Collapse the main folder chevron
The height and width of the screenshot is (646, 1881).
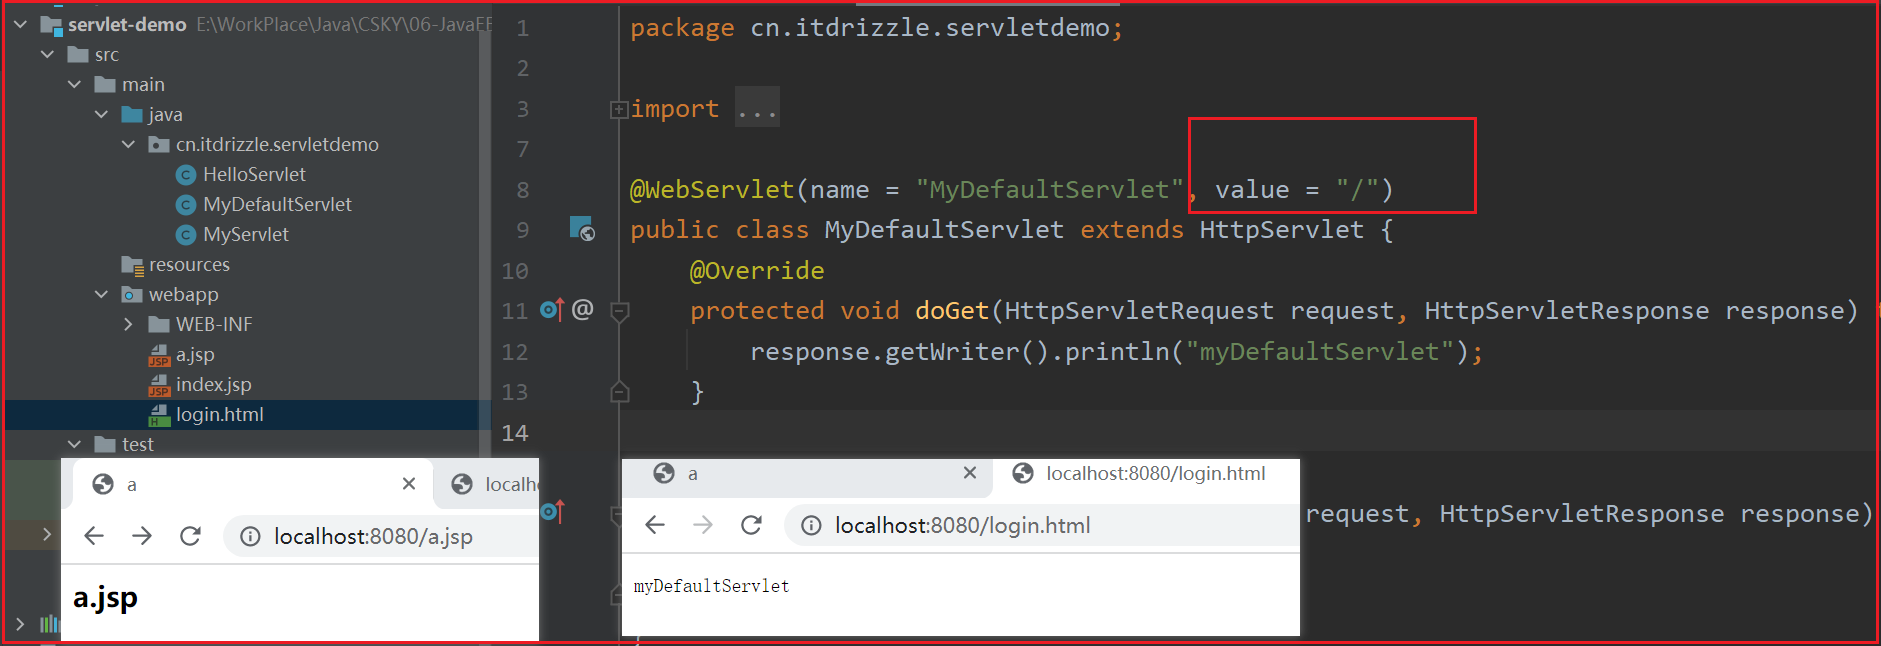(x=74, y=84)
